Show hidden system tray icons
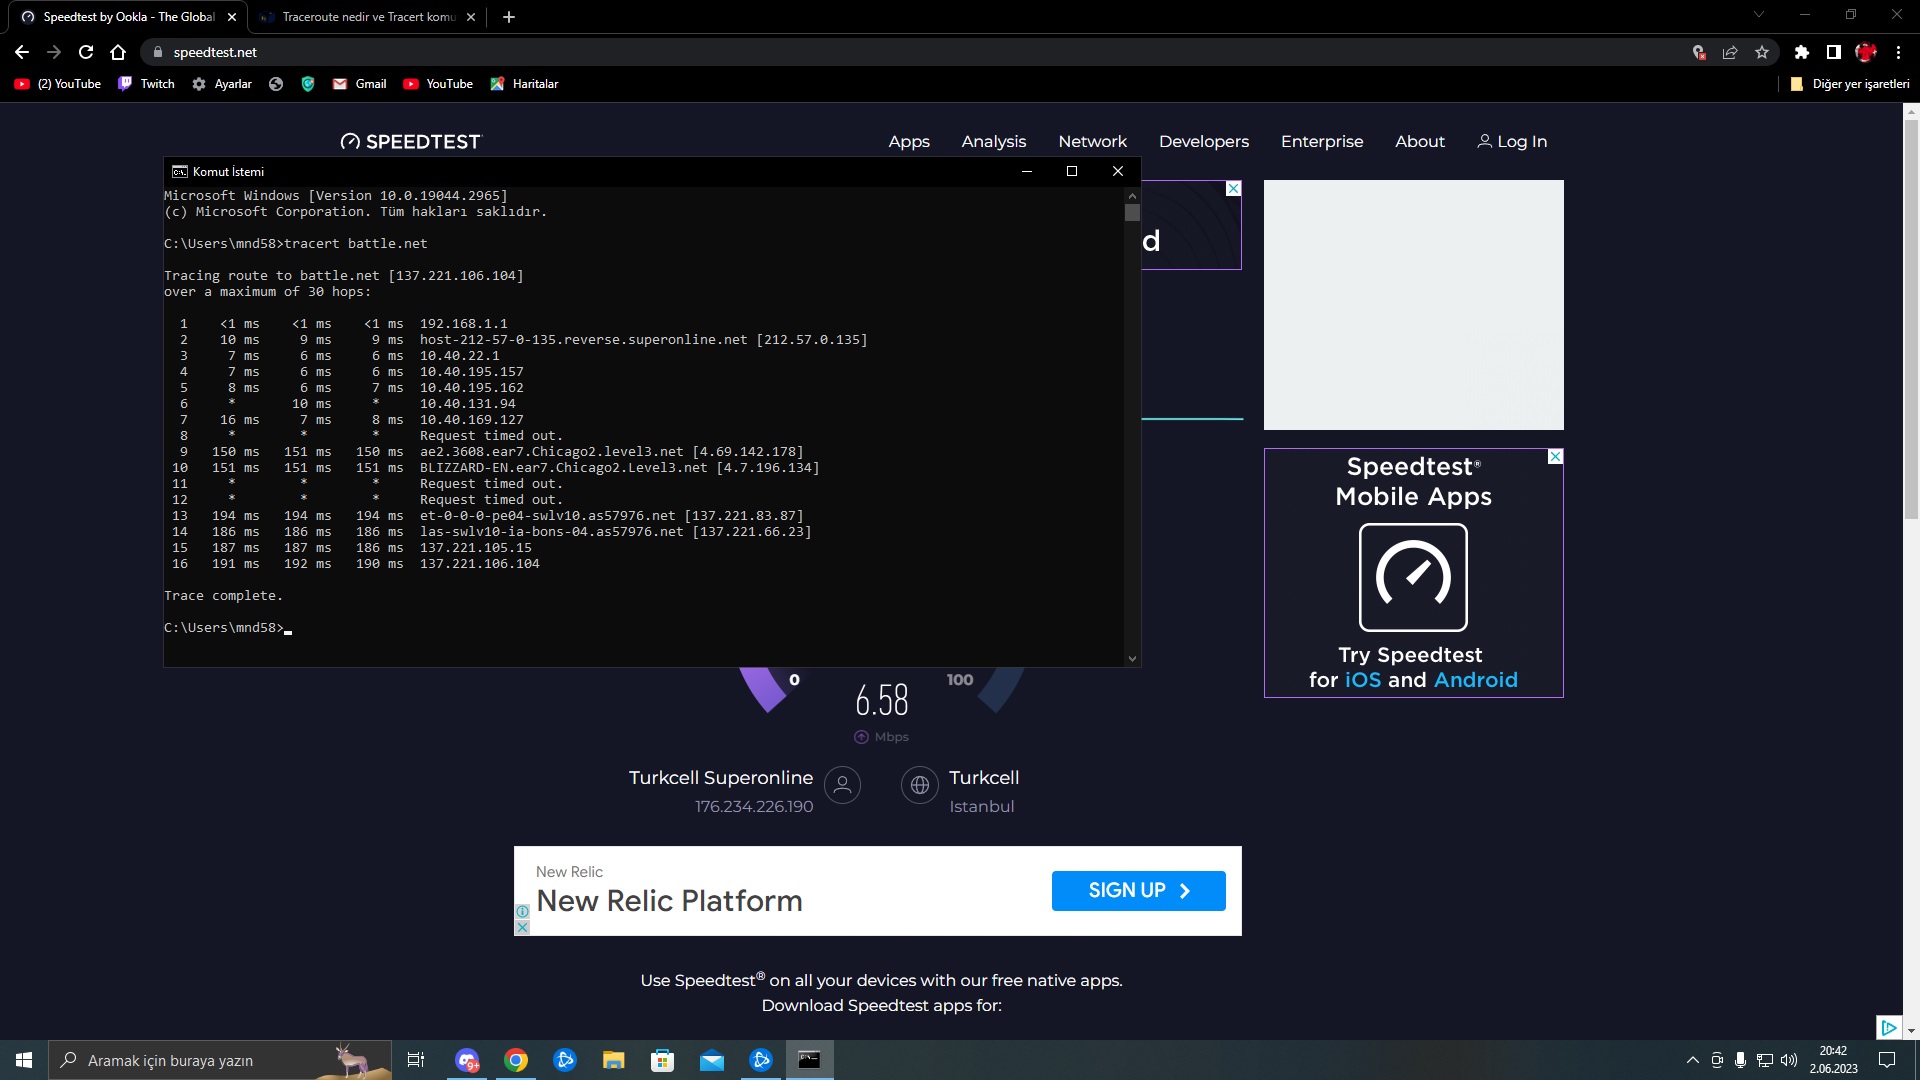This screenshot has height=1080, width=1920. pyautogui.click(x=1692, y=1060)
